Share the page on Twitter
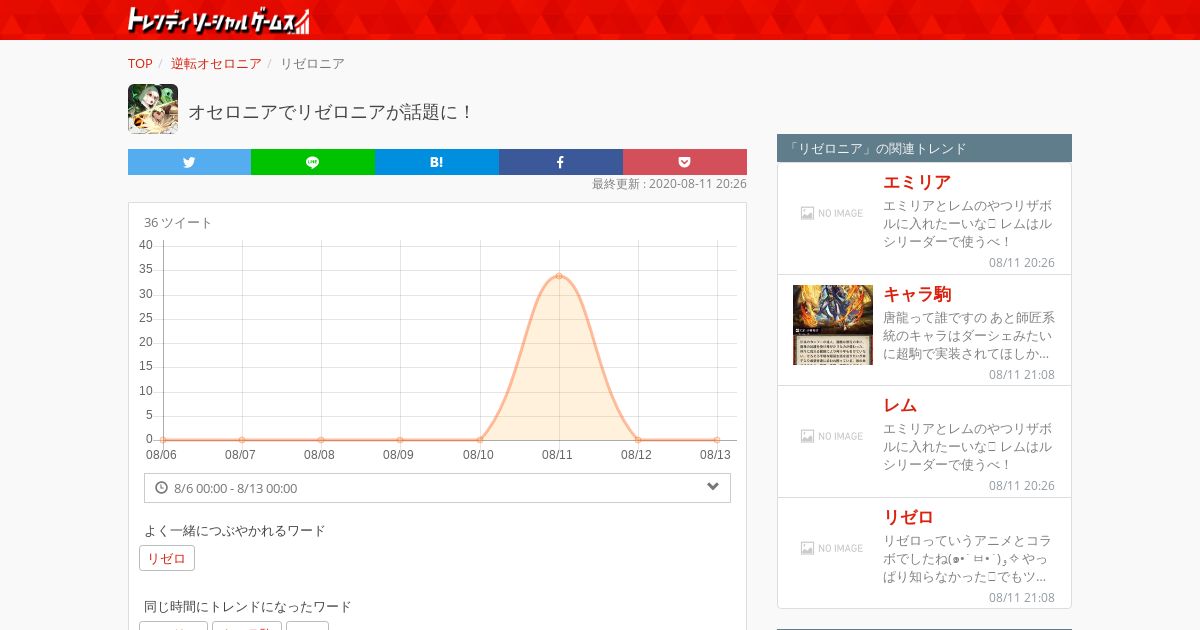The image size is (1200, 630). [x=189, y=162]
